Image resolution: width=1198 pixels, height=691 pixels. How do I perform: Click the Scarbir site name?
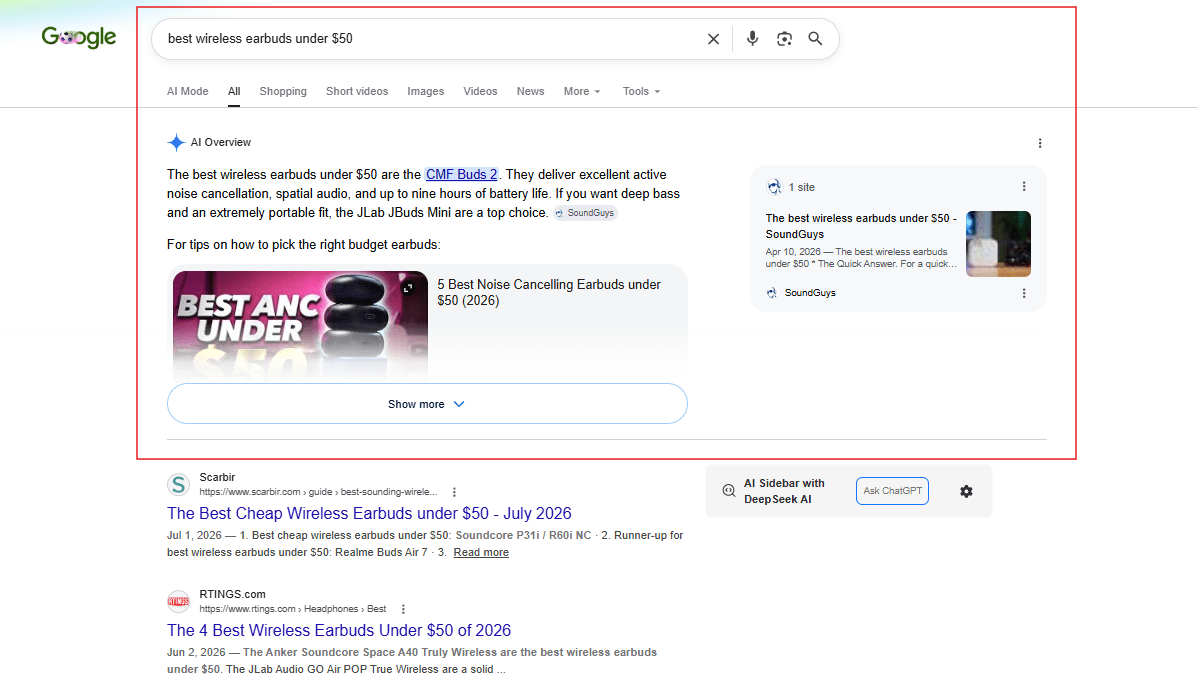coord(217,477)
